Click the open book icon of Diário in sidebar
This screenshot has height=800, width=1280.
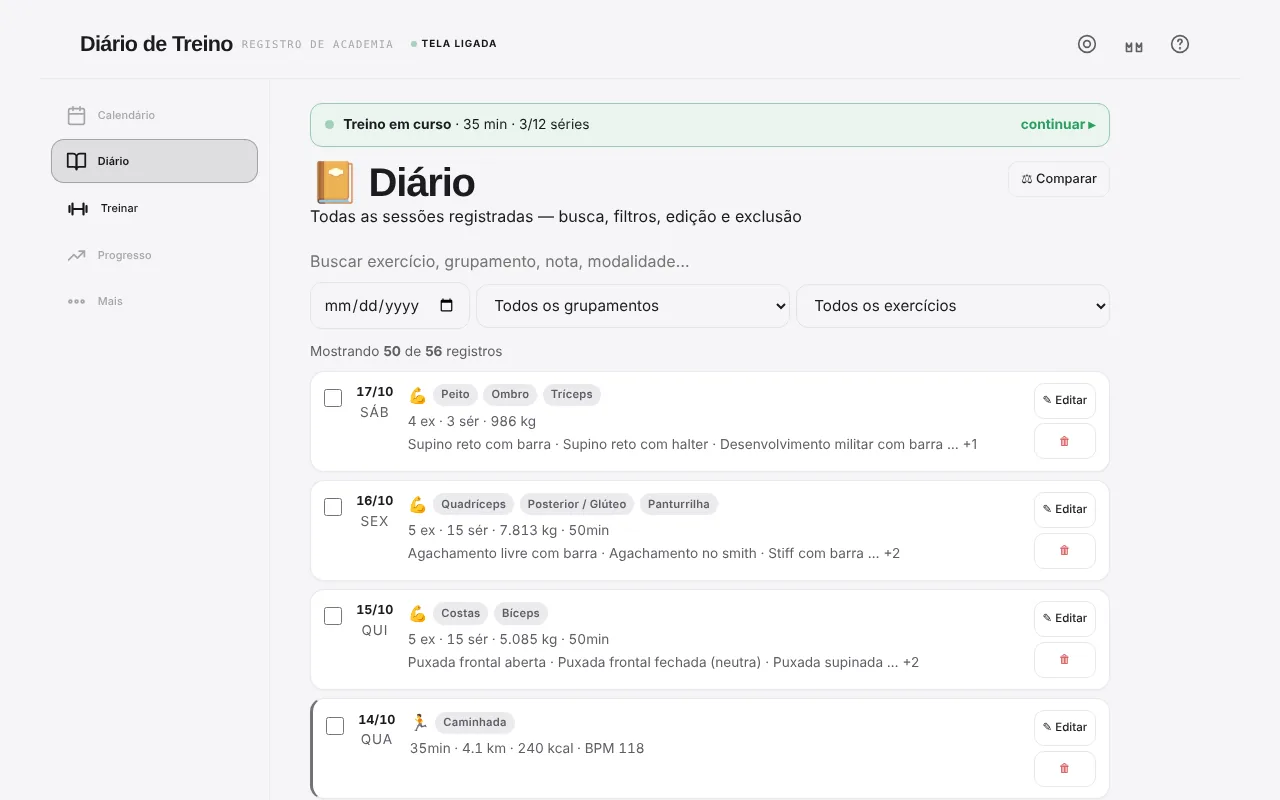point(77,161)
